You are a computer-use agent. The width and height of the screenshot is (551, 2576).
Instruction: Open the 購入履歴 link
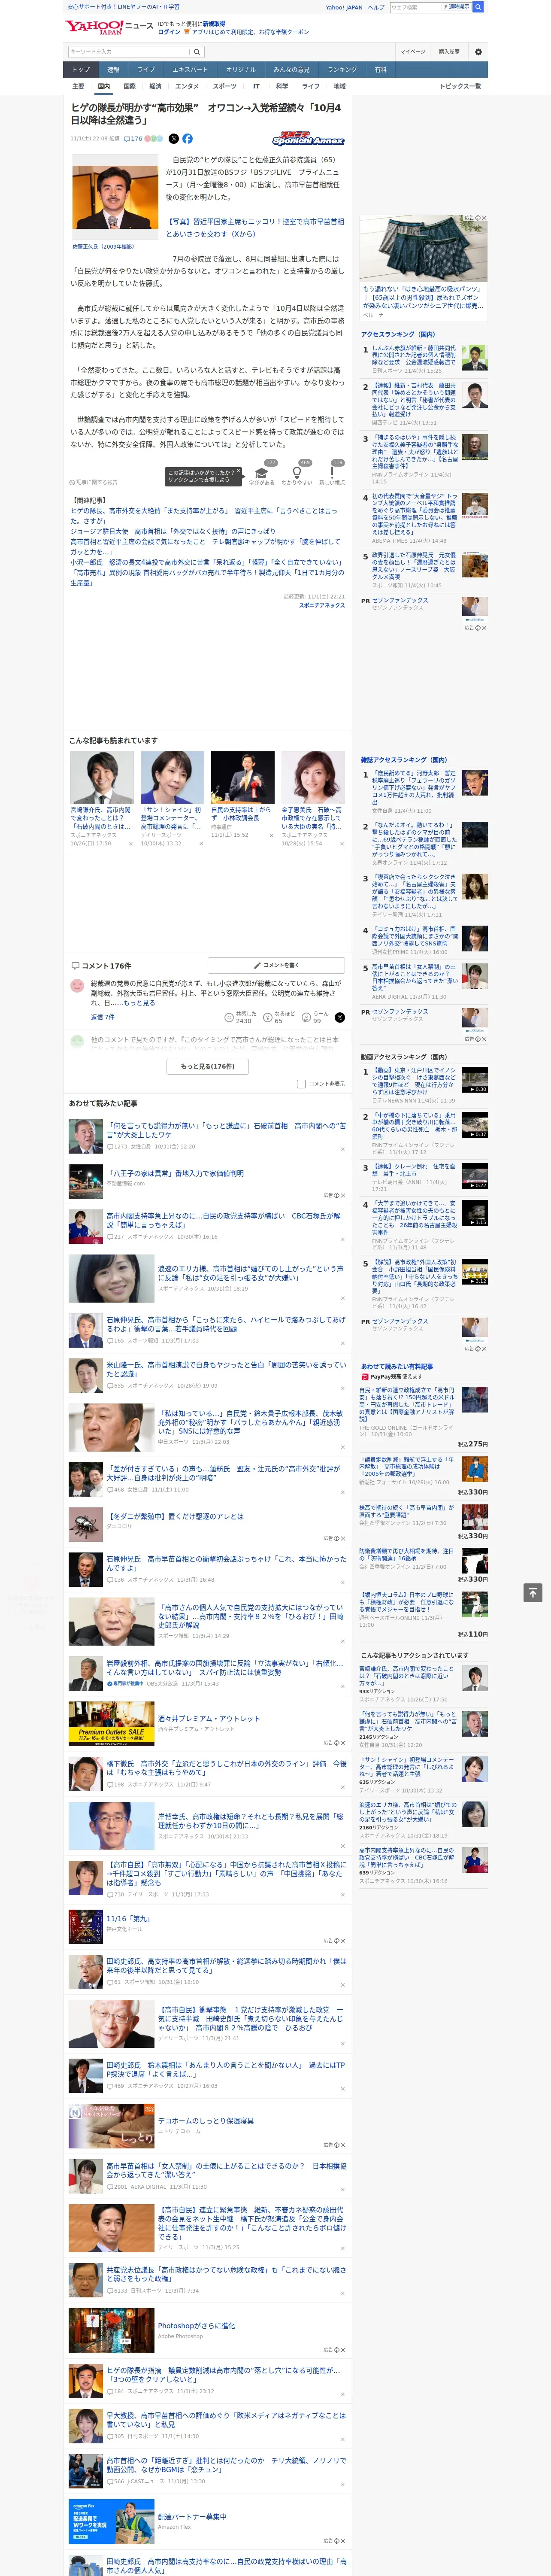coord(449,52)
